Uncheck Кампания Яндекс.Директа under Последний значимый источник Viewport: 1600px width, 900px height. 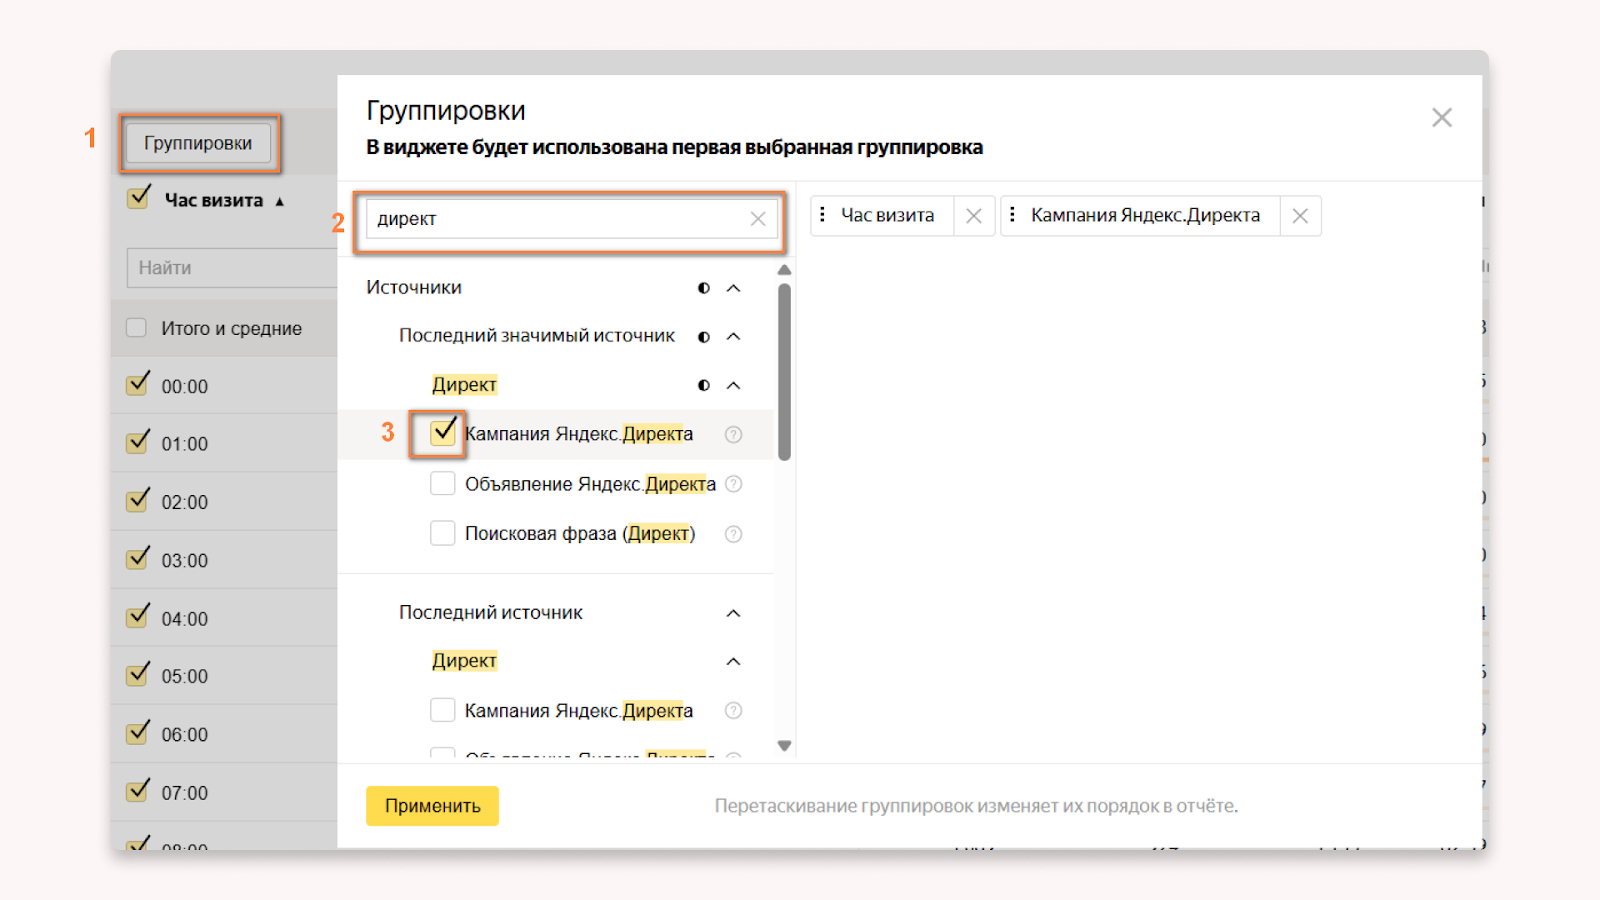(443, 433)
